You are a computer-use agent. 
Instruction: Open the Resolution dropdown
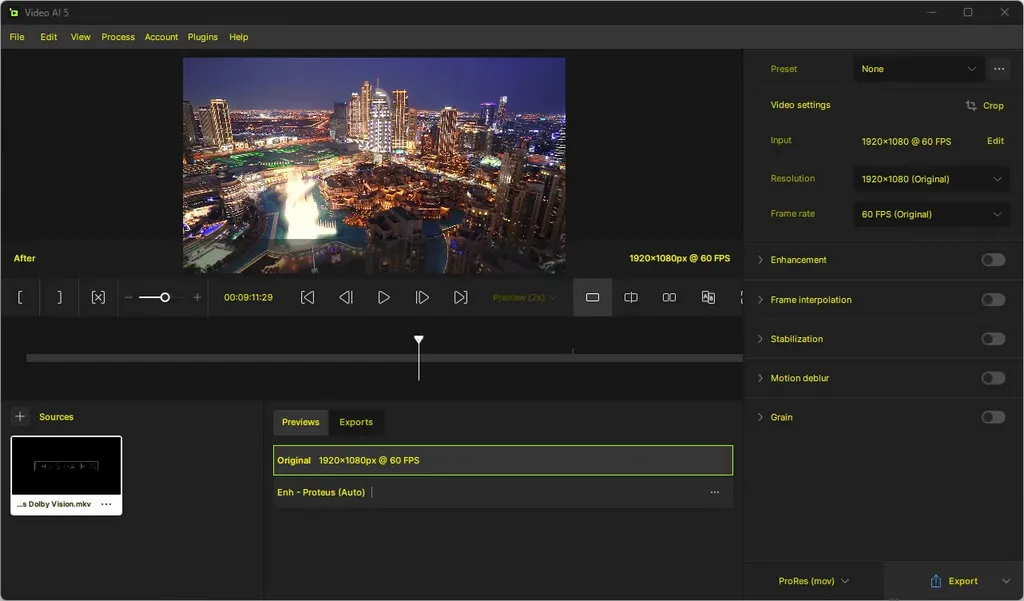coord(931,179)
